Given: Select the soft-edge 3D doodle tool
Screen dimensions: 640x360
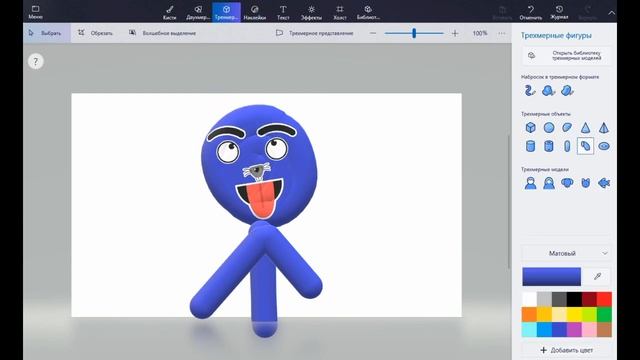Looking at the screenshot, I should (x=567, y=90).
